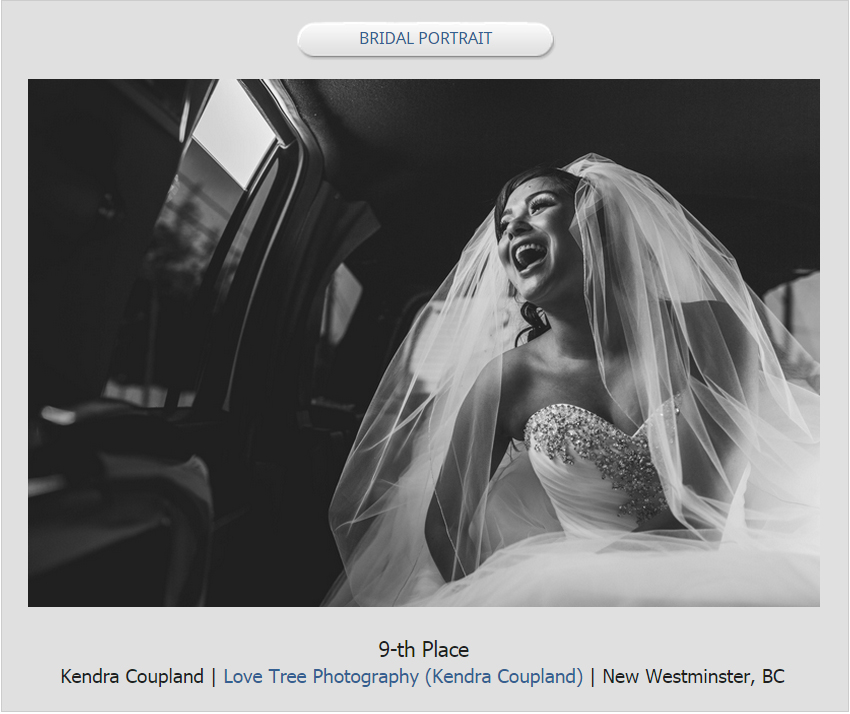Click the BRIDAL PORTRAIT button
The width and height of the screenshot is (850, 714).
(425, 39)
